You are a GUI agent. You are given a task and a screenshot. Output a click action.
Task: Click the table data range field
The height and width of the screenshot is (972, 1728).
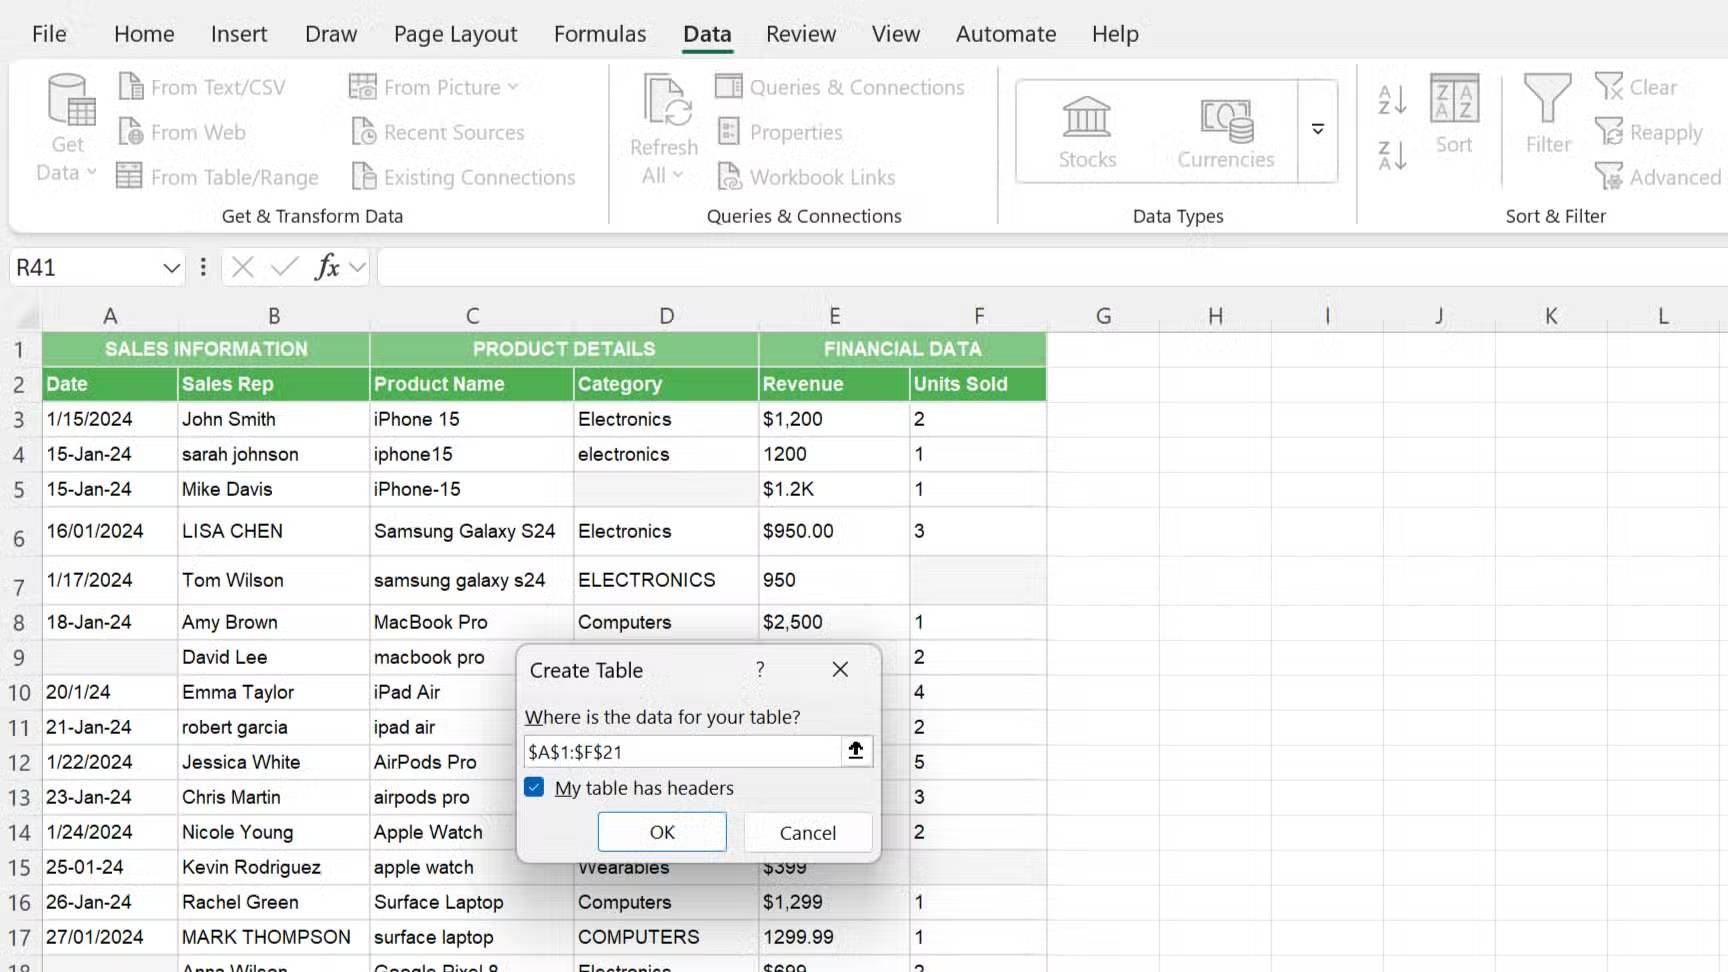682,752
